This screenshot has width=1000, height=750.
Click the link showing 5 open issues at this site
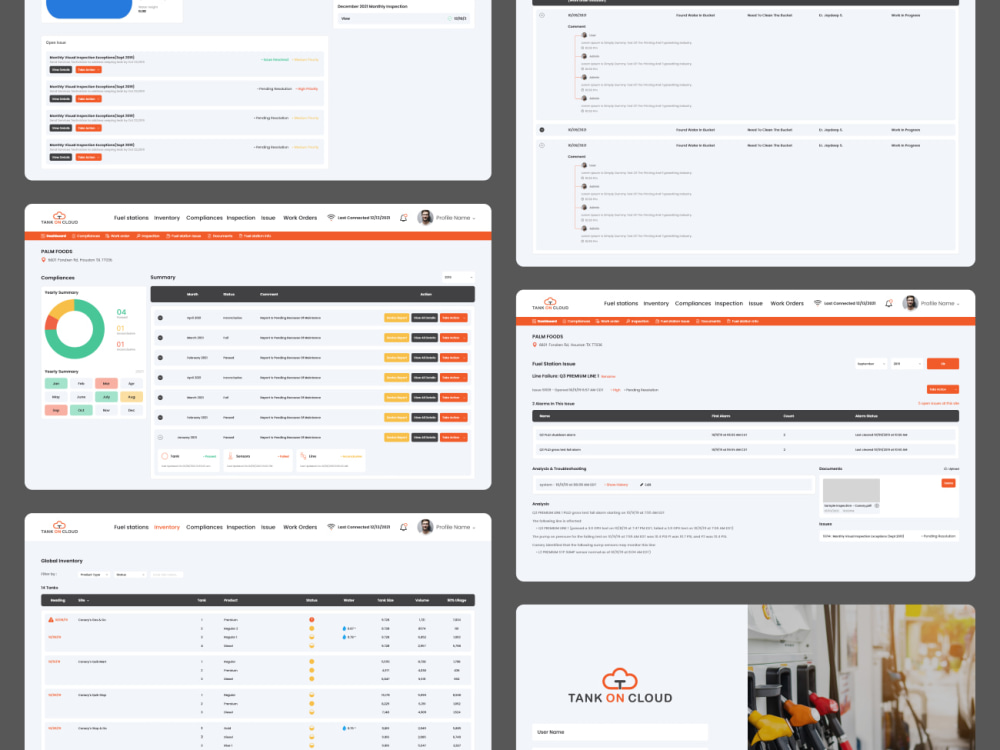938,402
